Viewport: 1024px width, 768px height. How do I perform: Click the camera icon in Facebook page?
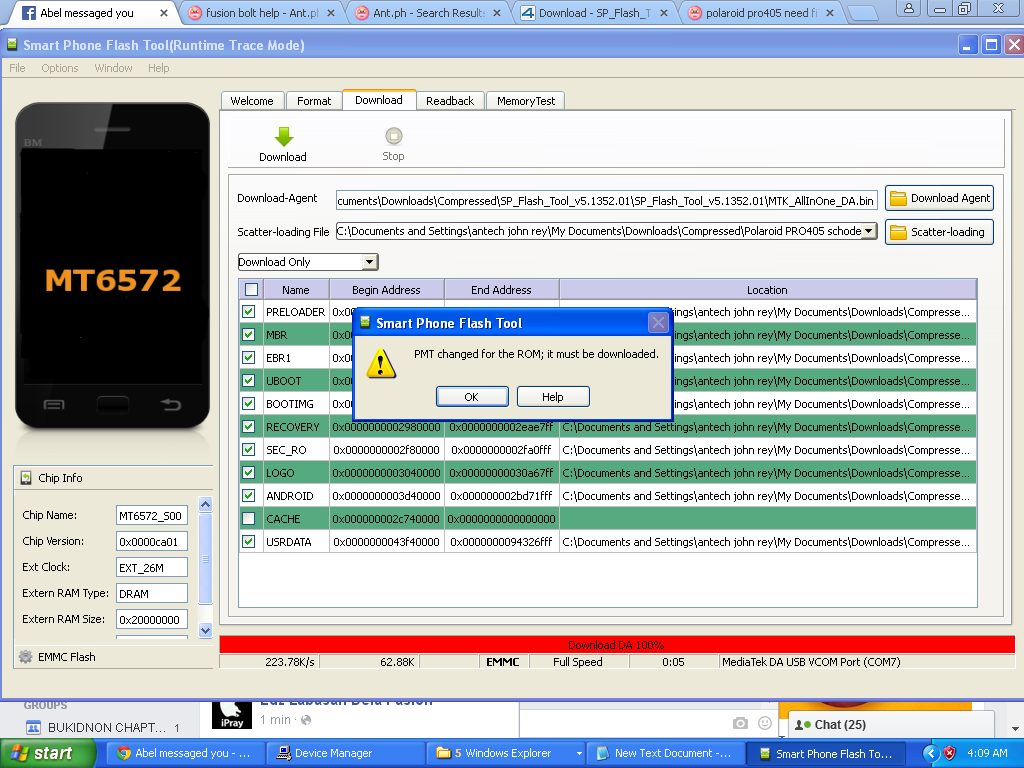pyautogui.click(x=740, y=723)
